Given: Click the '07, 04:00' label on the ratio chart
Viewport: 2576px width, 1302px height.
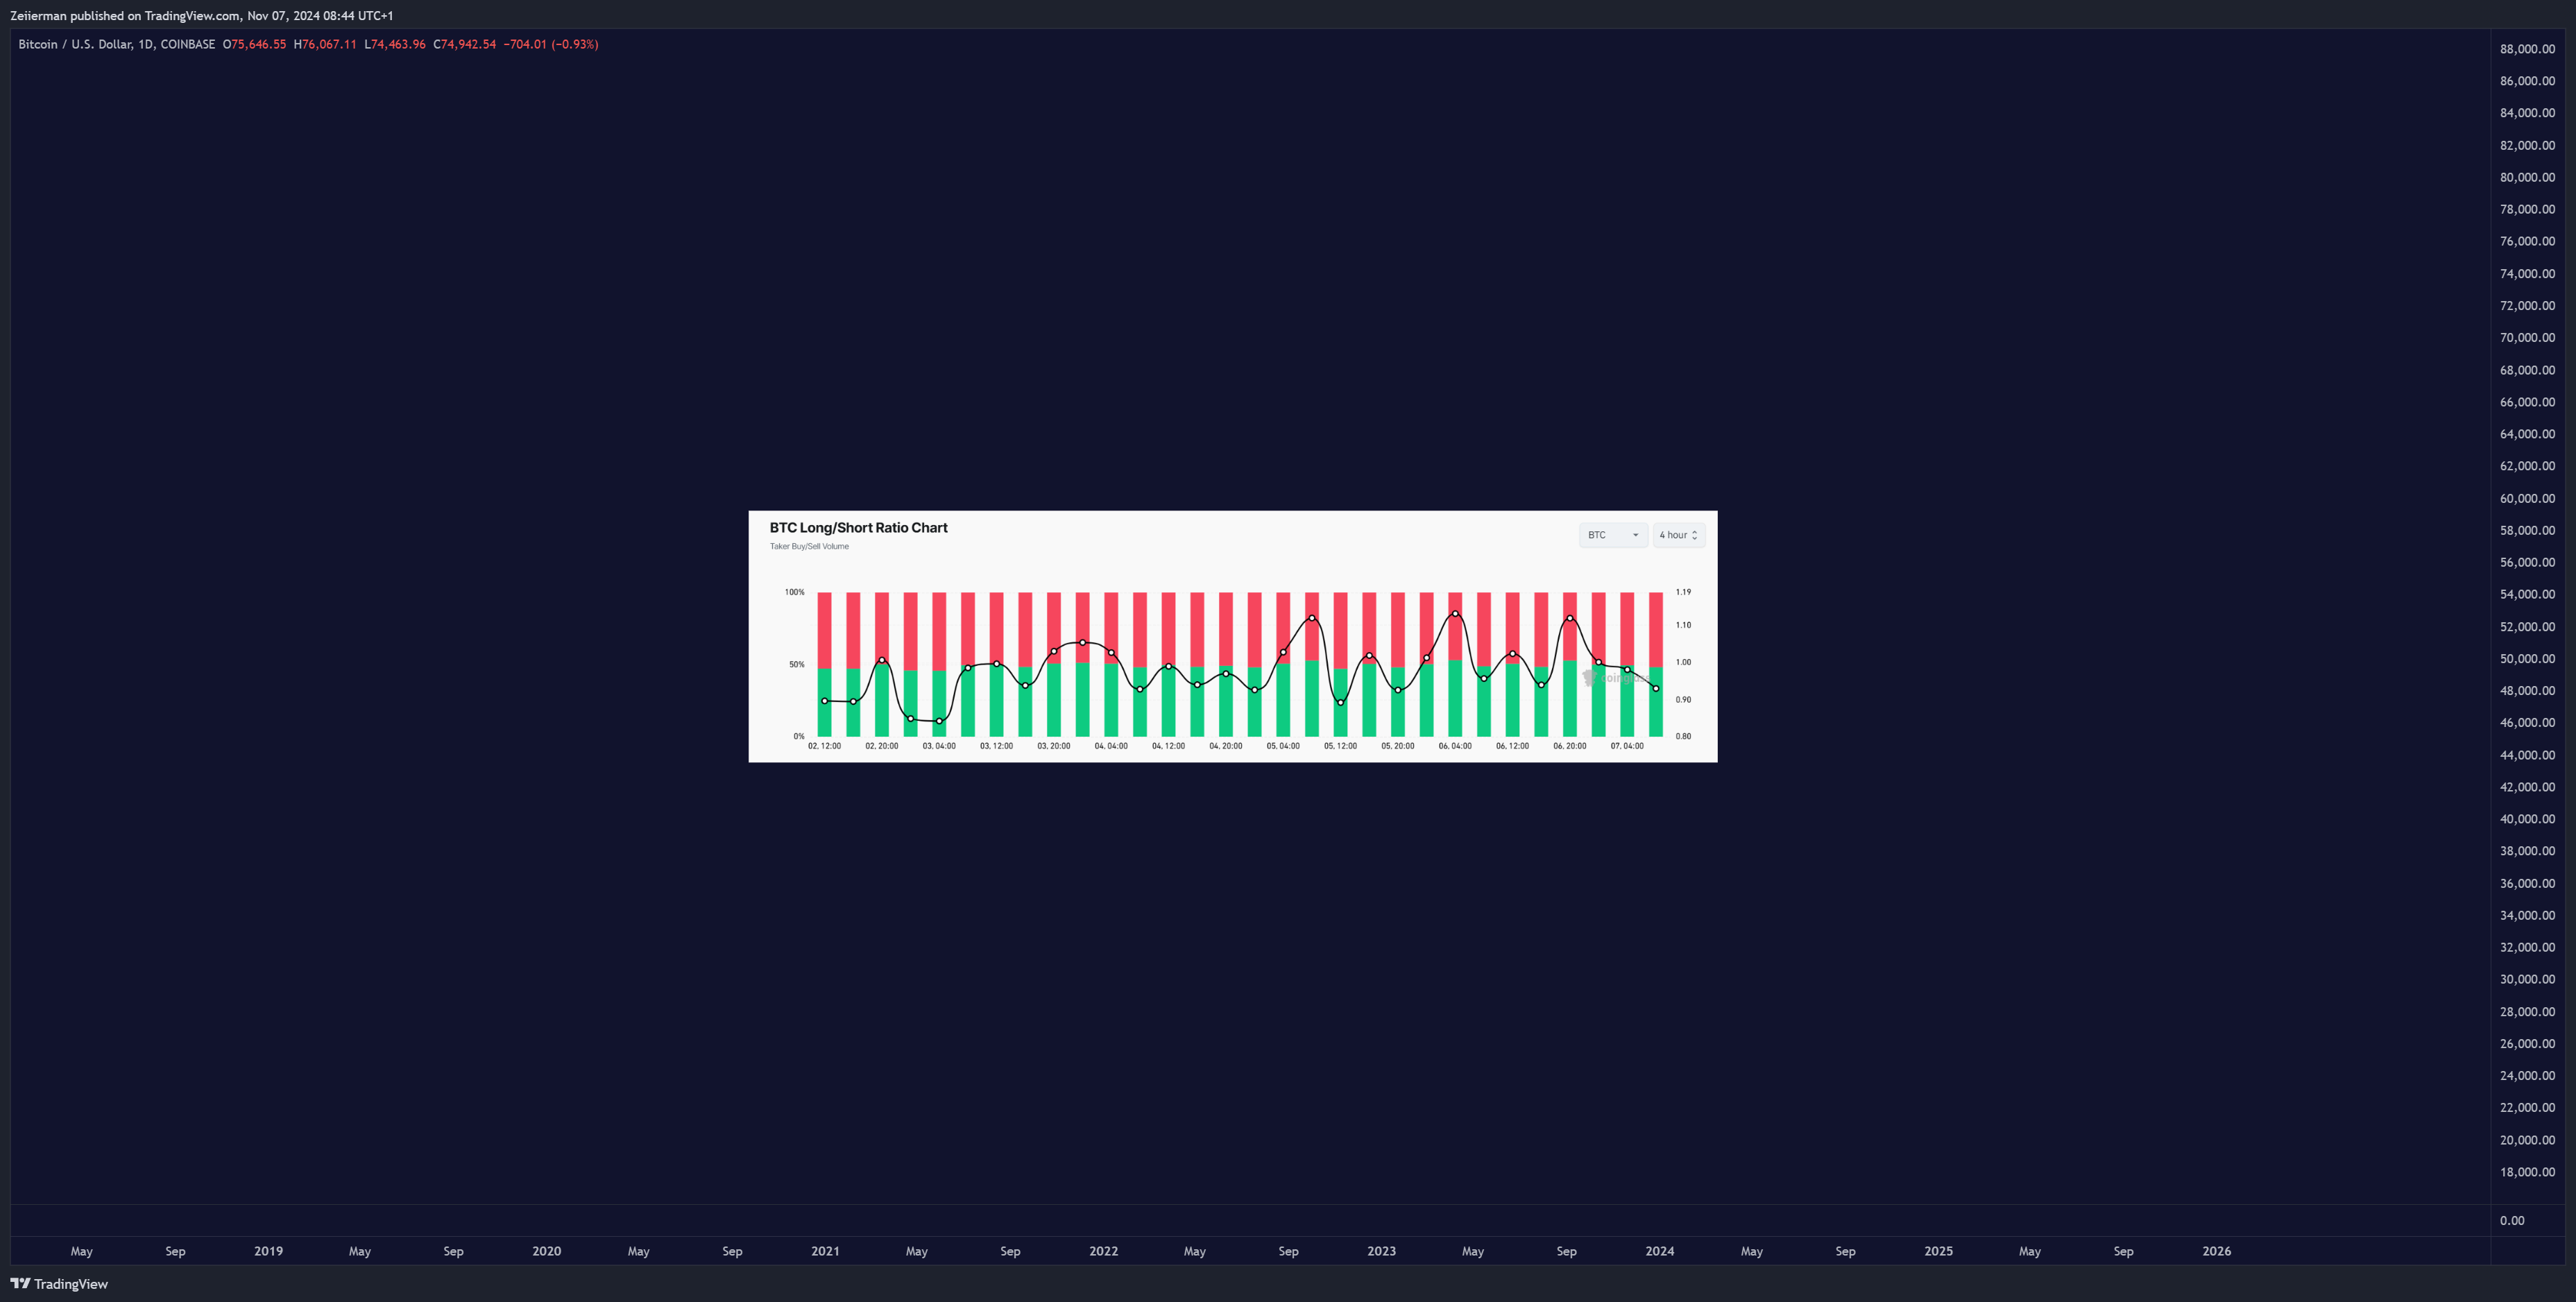Looking at the screenshot, I should pos(1627,746).
